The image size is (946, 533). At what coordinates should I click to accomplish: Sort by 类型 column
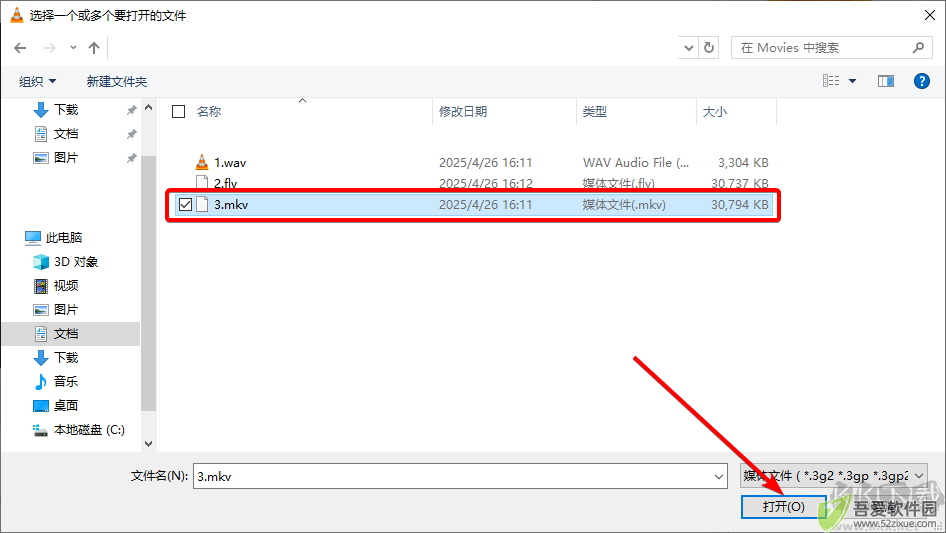point(595,112)
